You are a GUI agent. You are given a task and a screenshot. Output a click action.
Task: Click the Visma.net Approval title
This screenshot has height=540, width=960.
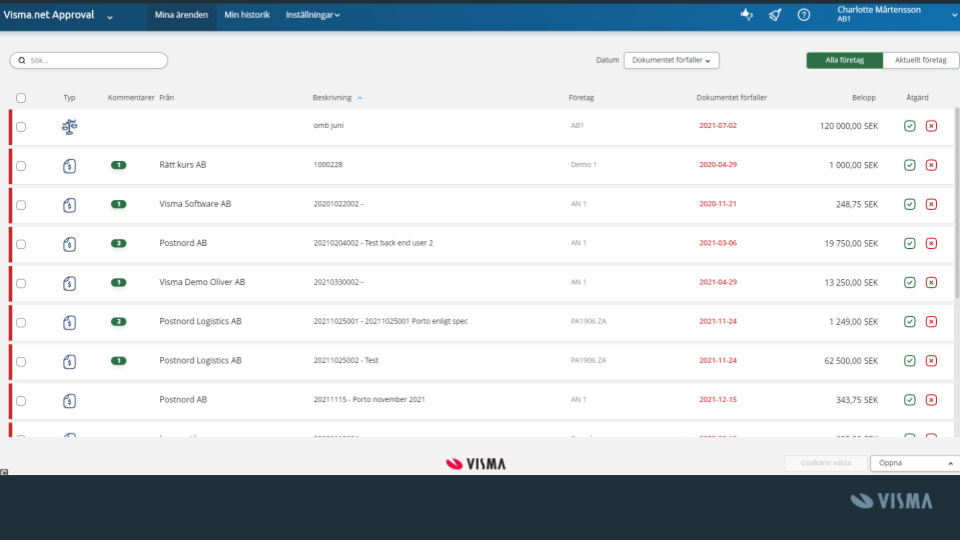pos(49,15)
